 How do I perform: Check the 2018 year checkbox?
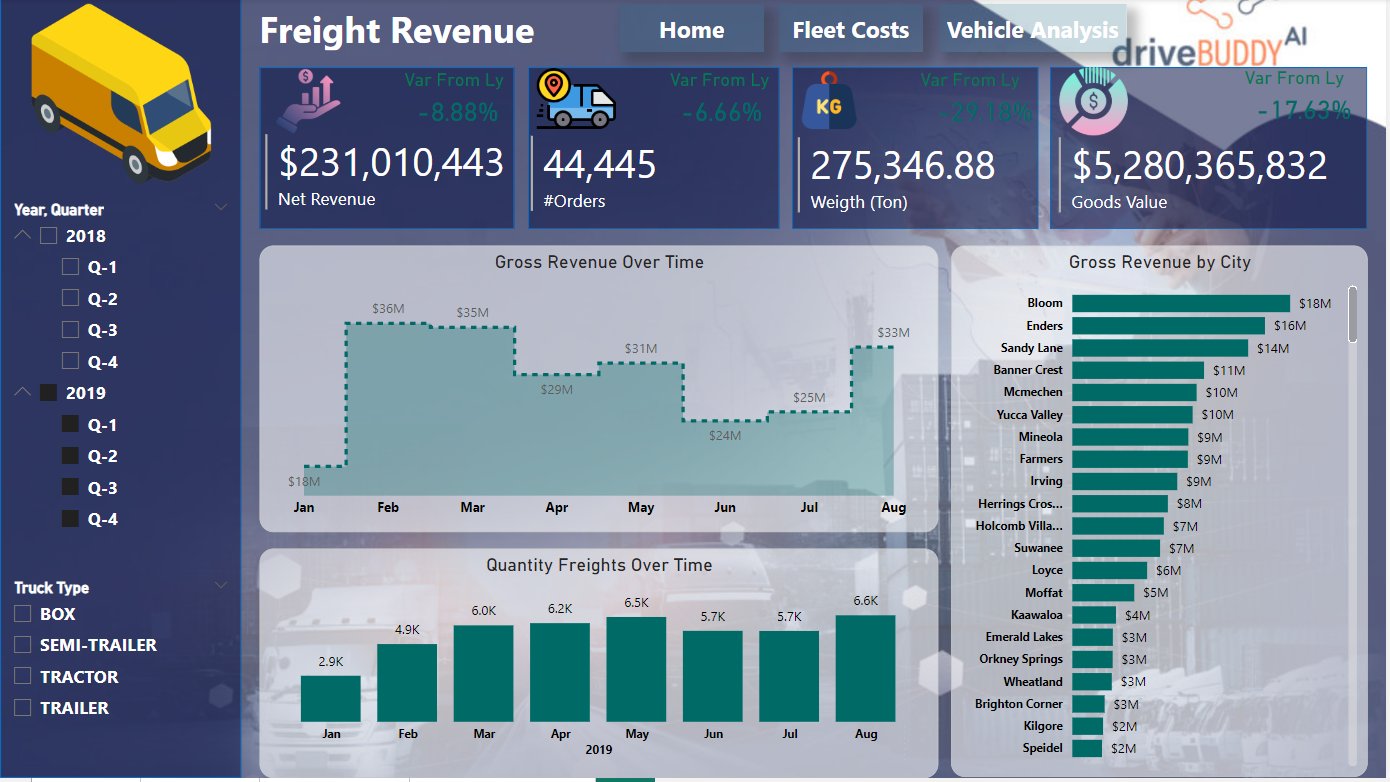pyautogui.click(x=48, y=237)
